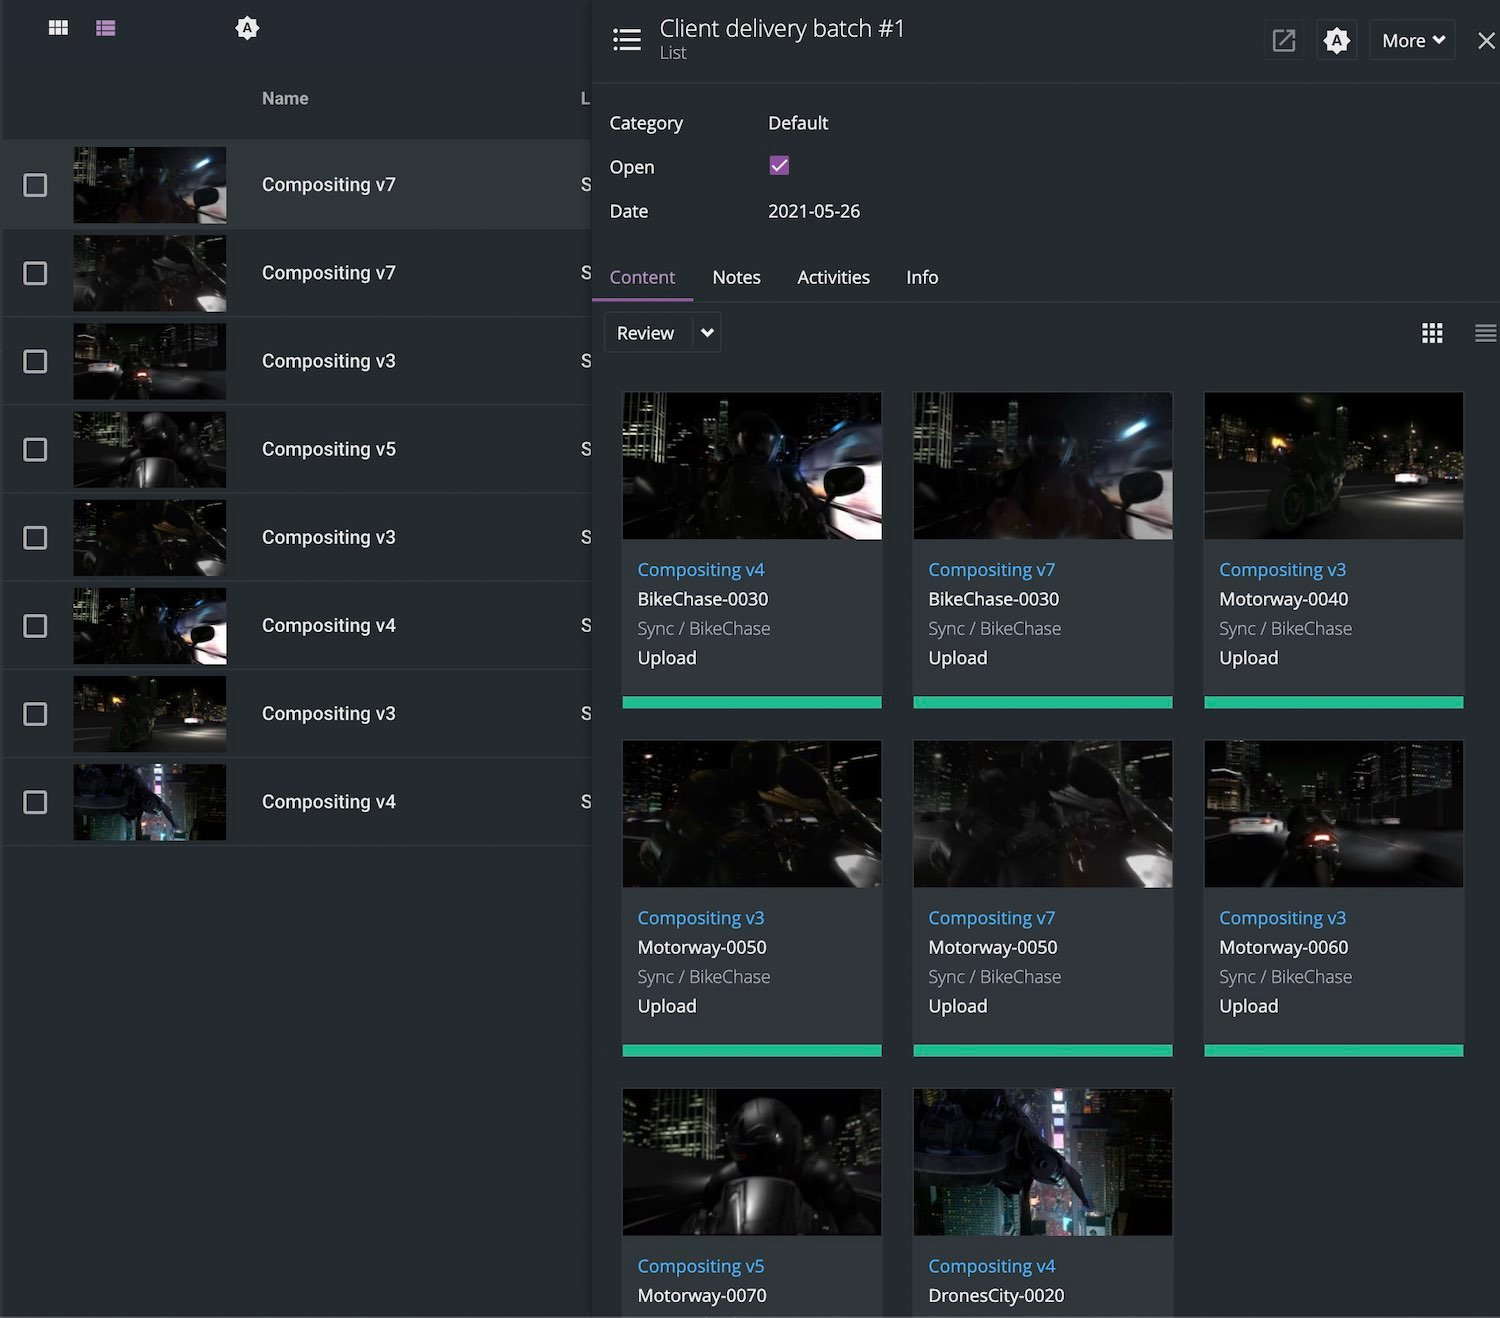
Task: Click Motorway-0070 shot name
Action: point(702,1295)
